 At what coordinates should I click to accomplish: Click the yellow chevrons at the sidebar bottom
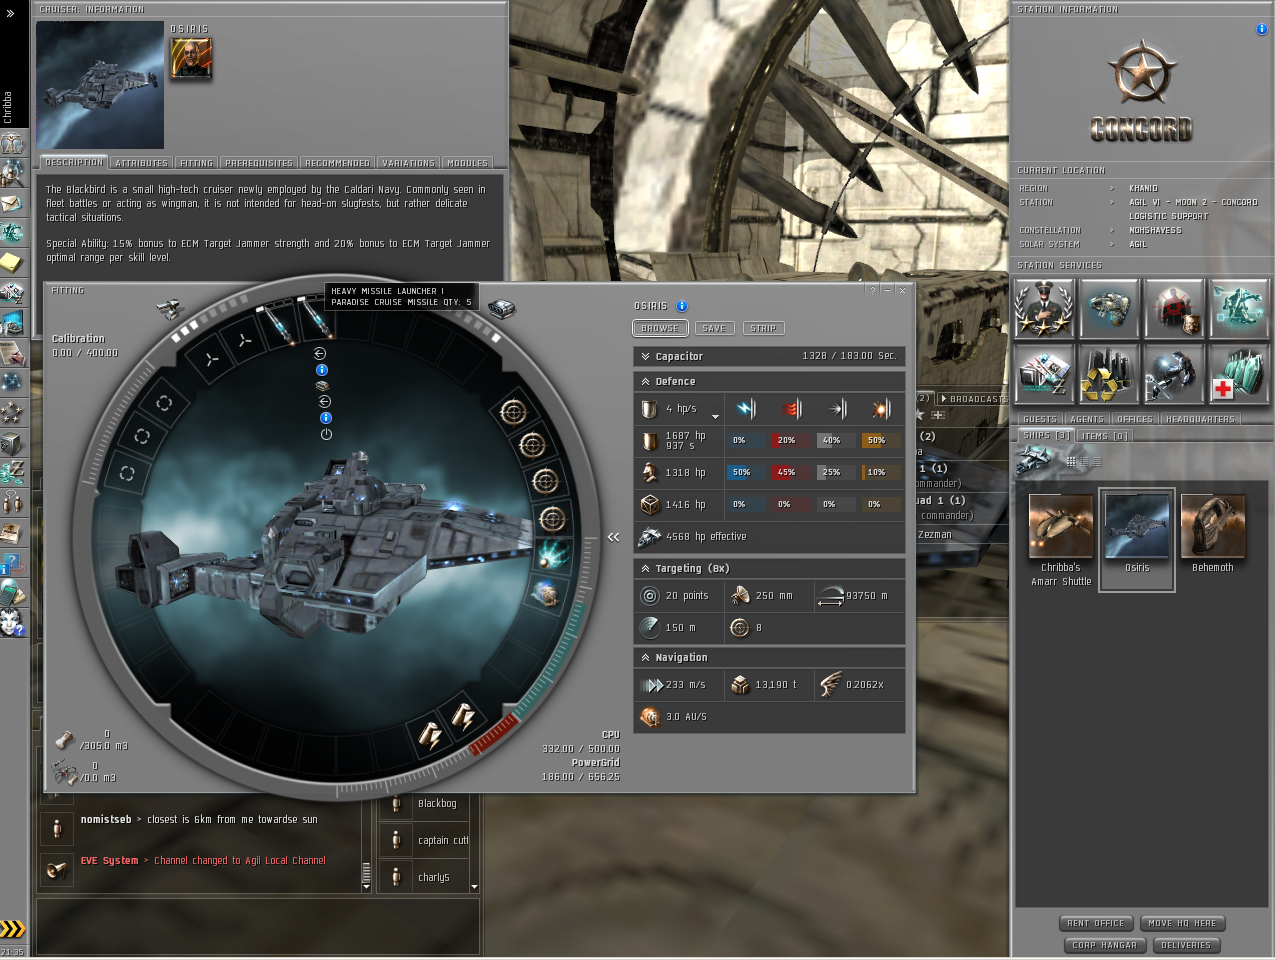(x=12, y=929)
